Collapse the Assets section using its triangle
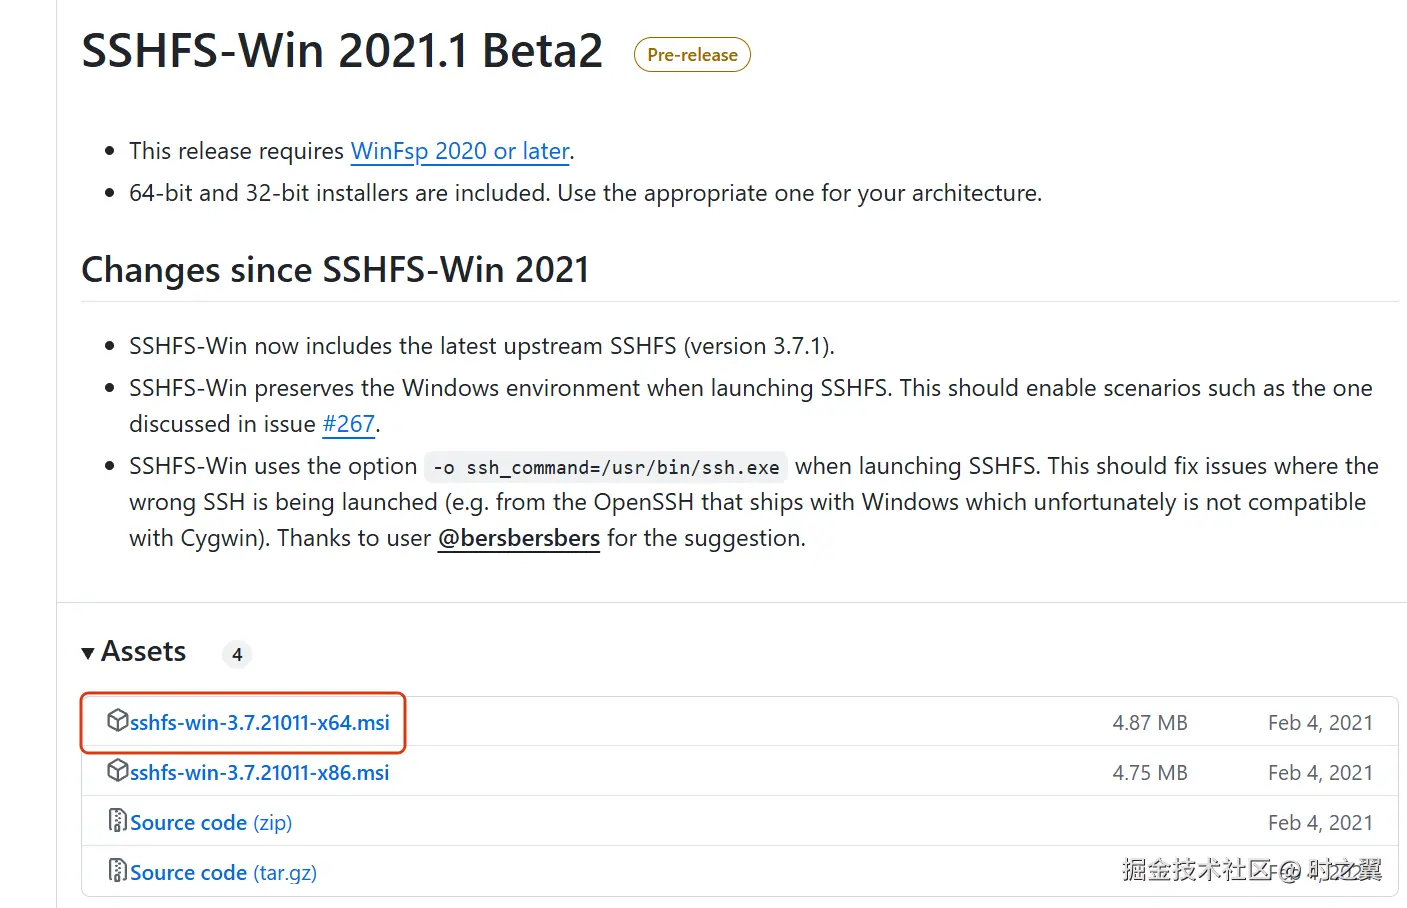 pos(88,653)
